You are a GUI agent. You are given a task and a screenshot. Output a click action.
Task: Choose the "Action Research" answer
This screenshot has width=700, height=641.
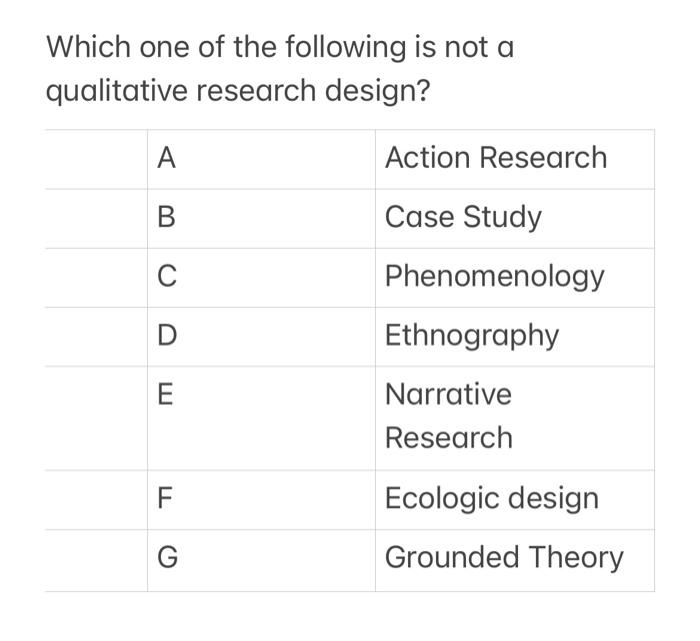pos(496,158)
